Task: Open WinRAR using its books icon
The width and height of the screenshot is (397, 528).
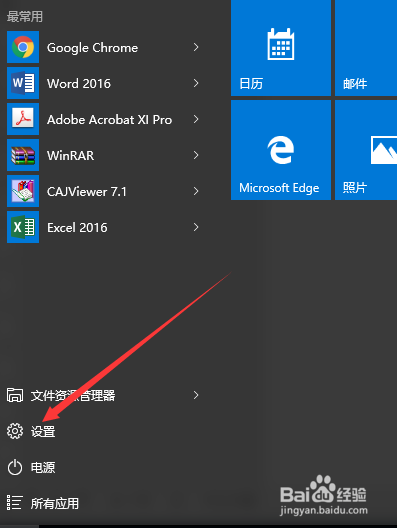Action: click(23, 155)
